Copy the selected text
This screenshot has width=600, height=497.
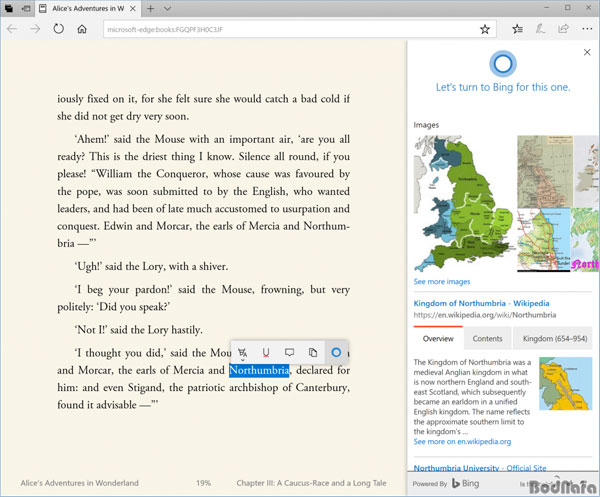pyautogui.click(x=313, y=352)
